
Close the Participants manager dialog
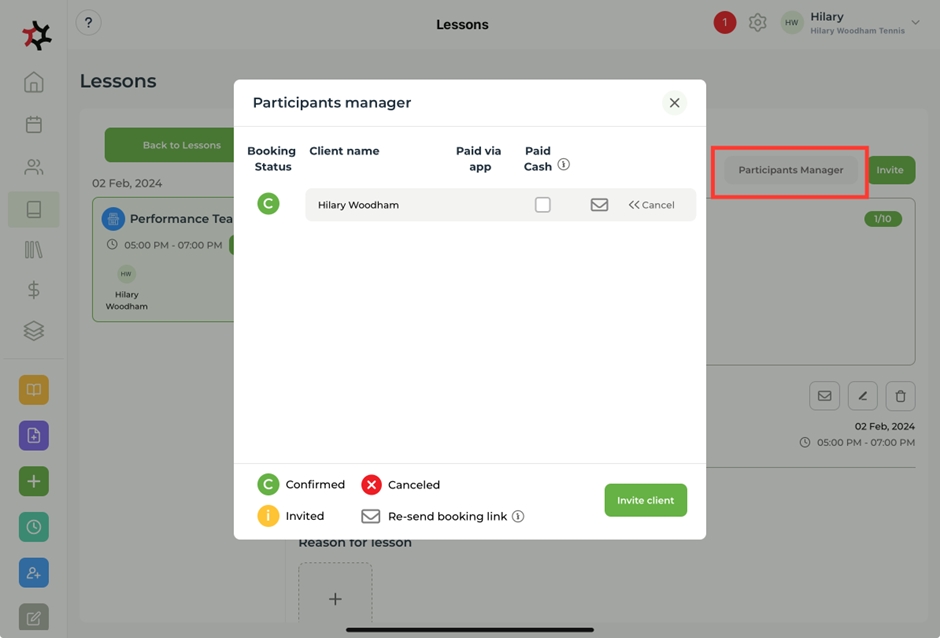(674, 103)
